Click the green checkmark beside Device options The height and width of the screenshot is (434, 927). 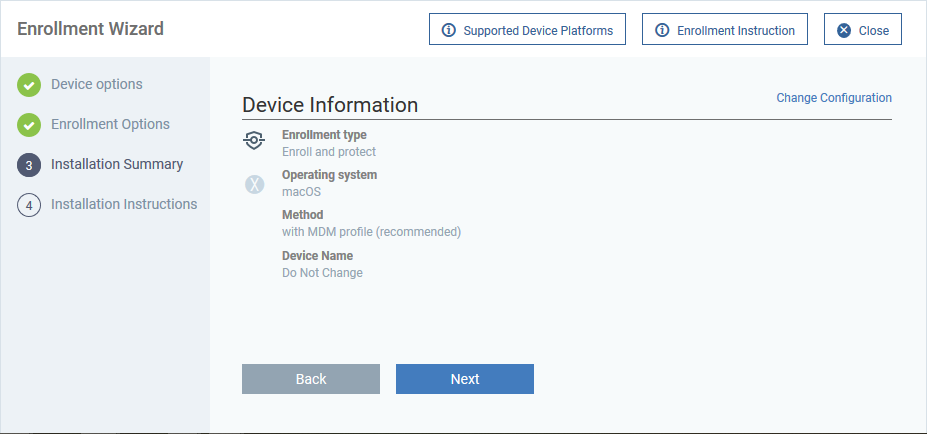tap(29, 85)
